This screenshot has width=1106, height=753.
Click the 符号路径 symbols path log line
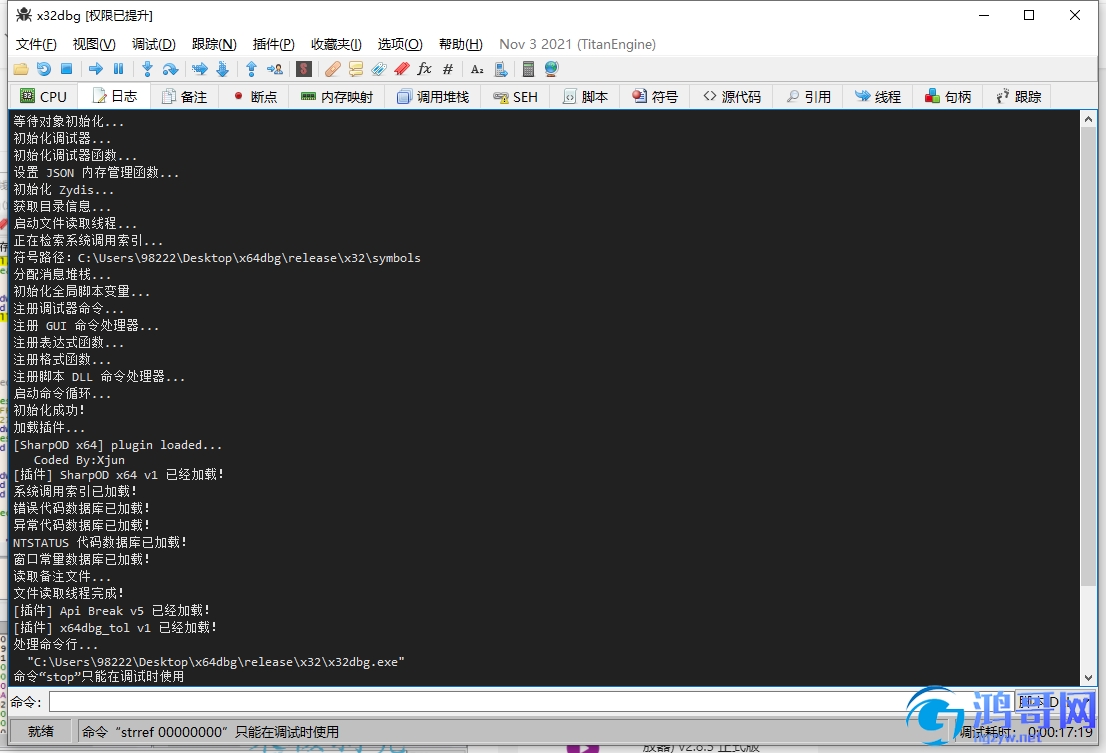(x=217, y=257)
